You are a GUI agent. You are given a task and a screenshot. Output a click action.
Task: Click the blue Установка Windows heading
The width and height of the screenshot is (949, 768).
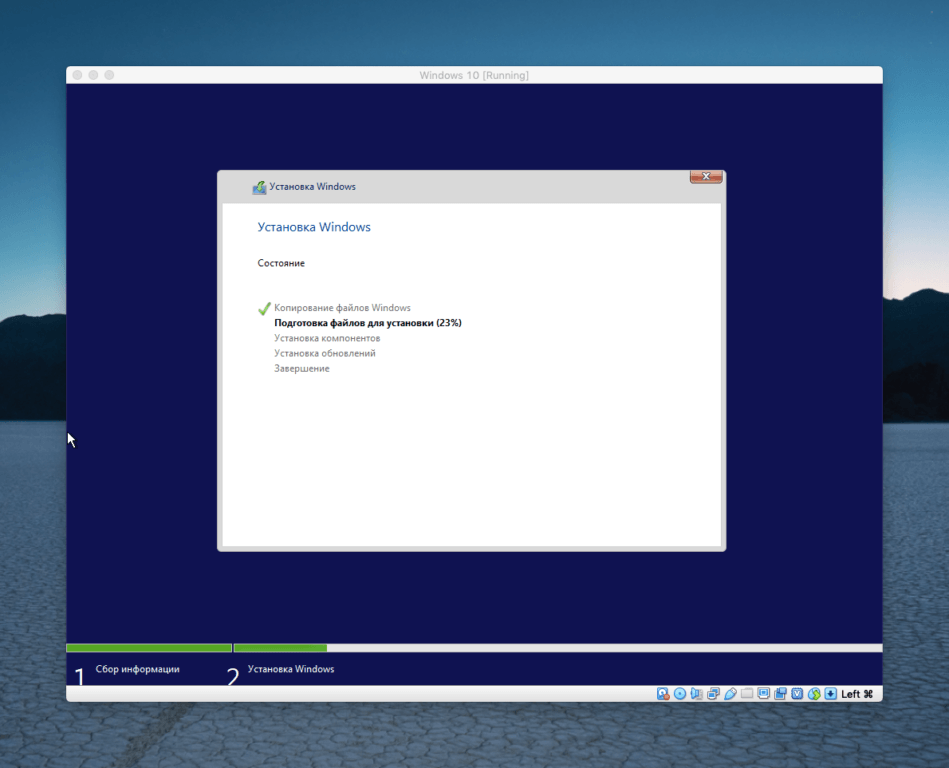tap(314, 227)
